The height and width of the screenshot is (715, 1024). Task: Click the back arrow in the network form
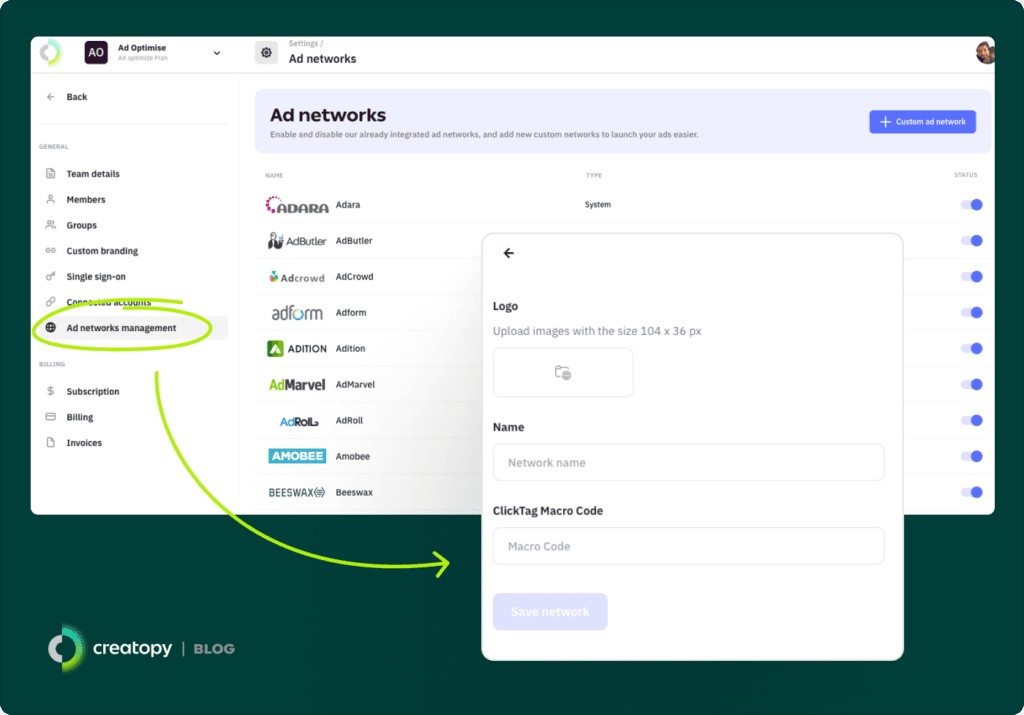(x=508, y=254)
